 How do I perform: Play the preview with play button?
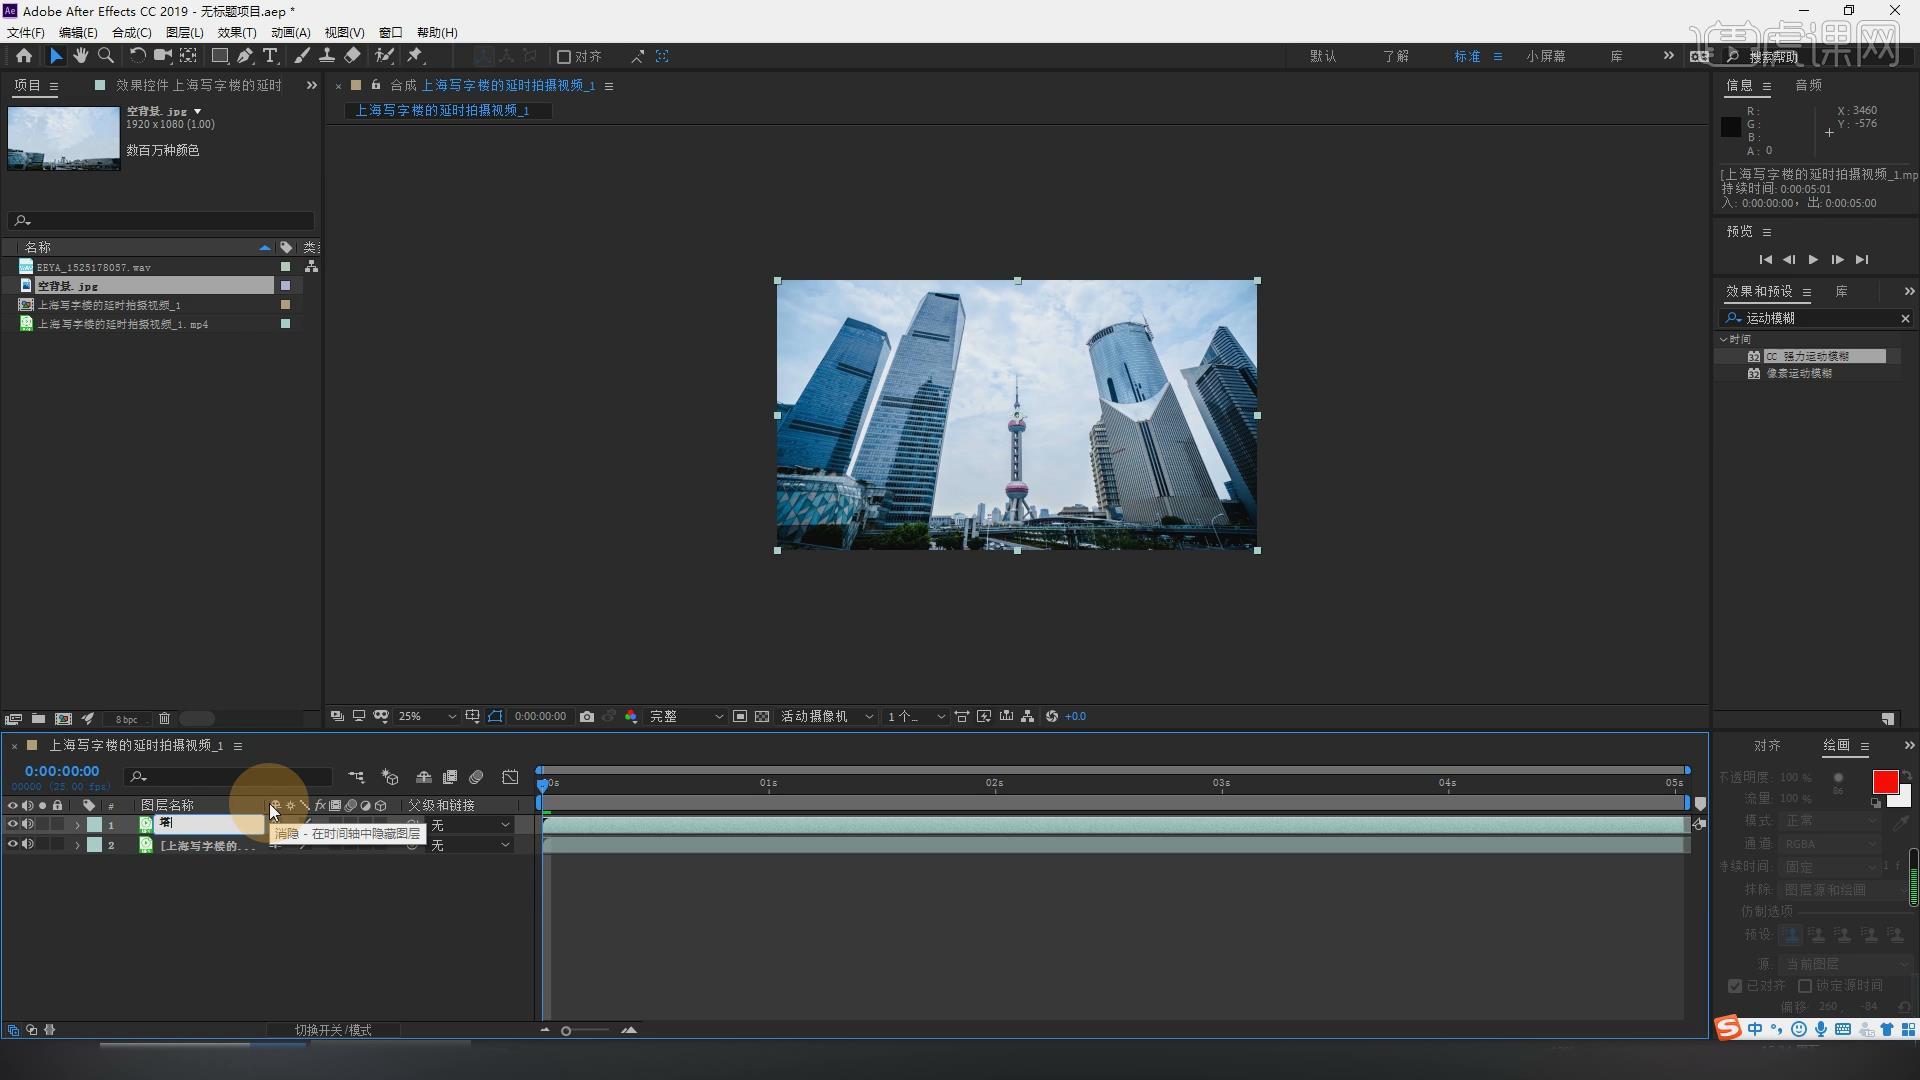pos(1813,260)
